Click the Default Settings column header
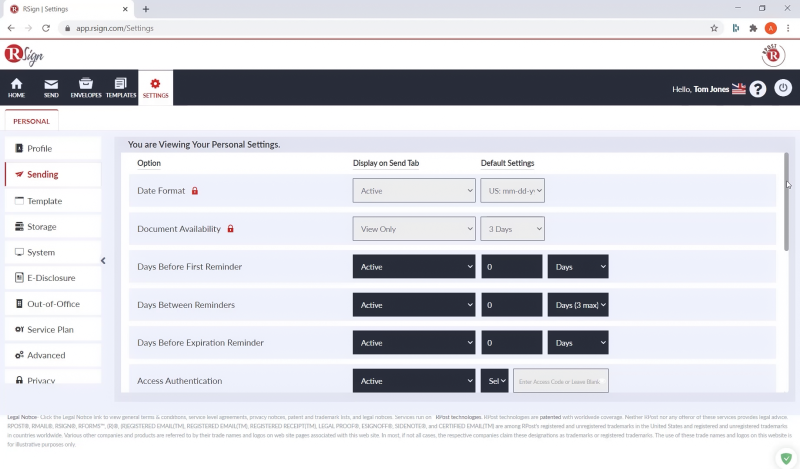This screenshot has width=800, height=469. click(x=507, y=163)
